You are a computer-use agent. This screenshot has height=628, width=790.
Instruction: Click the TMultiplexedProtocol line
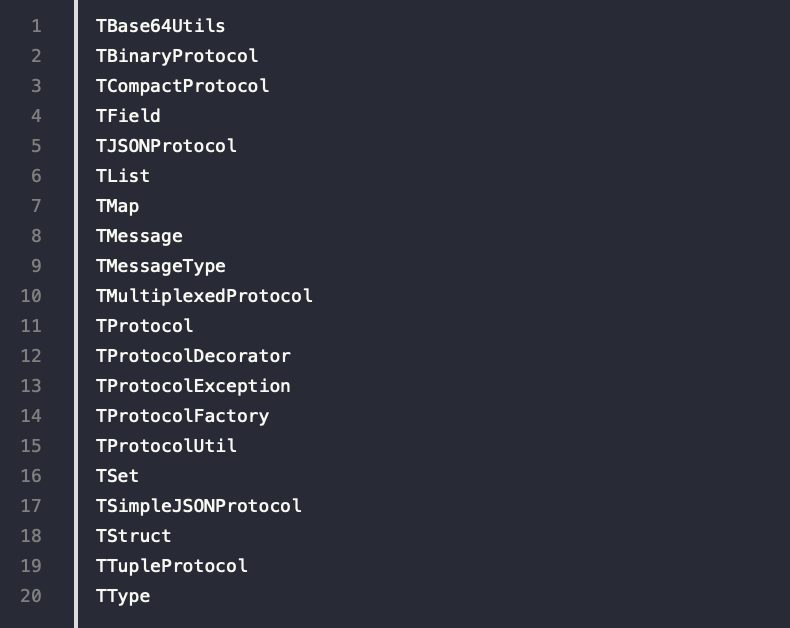[x=204, y=296]
